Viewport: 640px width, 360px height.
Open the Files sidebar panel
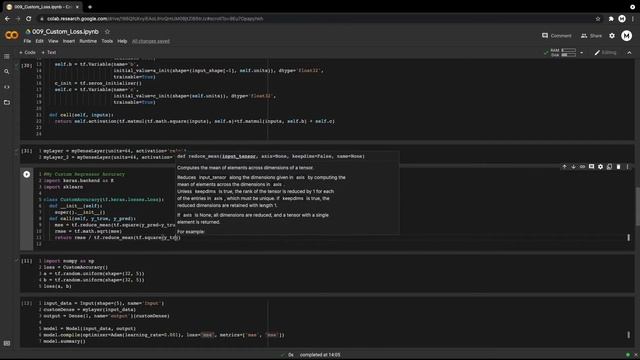pos(7,102)
